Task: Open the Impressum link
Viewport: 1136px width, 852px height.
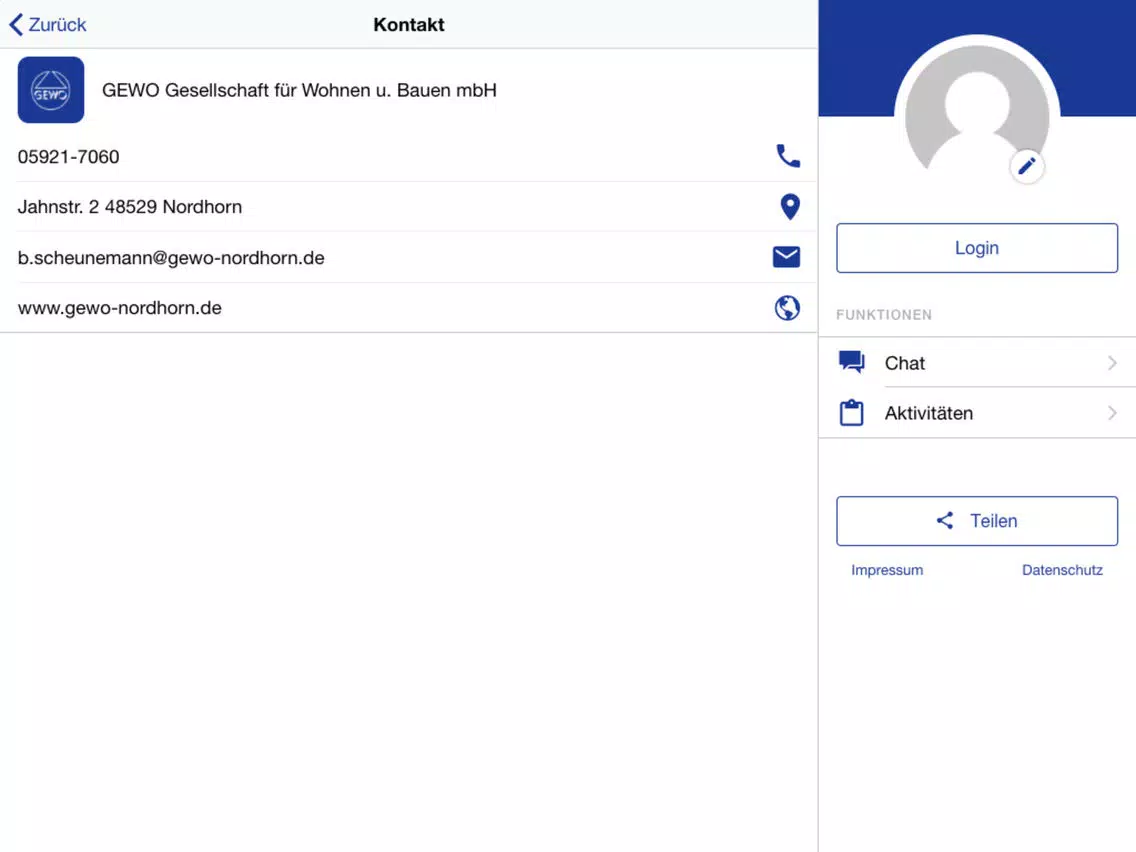Action: [887, 570]
